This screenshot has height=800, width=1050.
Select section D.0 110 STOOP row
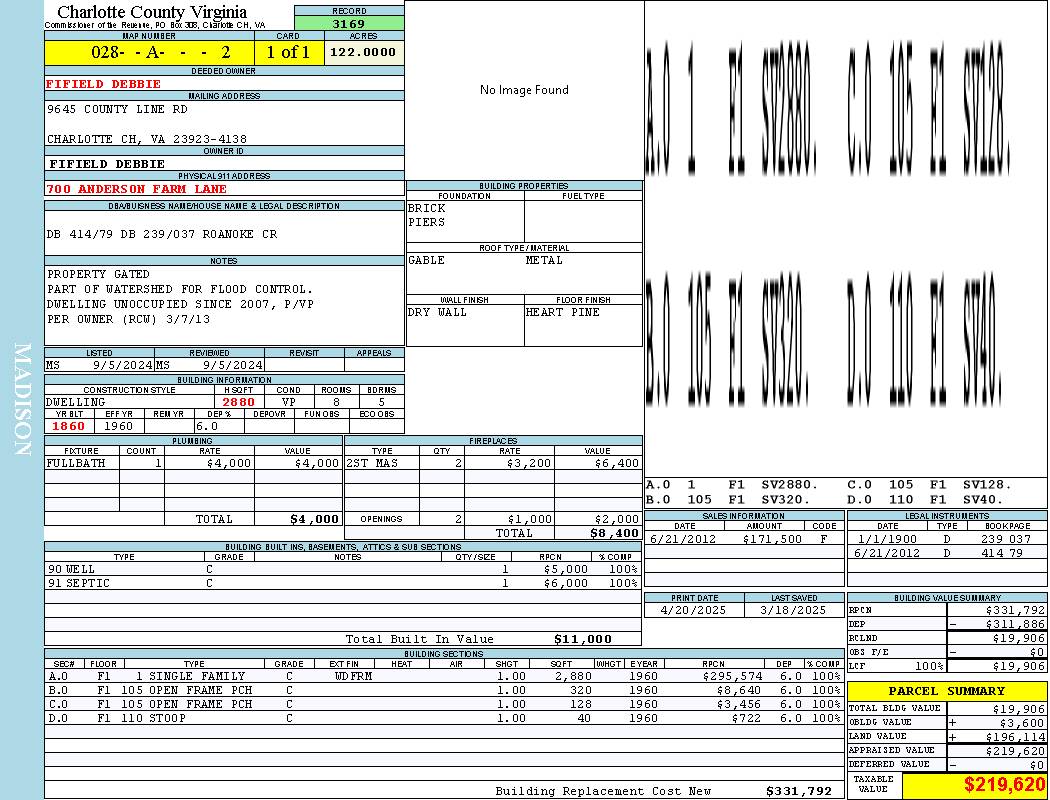click(444, 719)
